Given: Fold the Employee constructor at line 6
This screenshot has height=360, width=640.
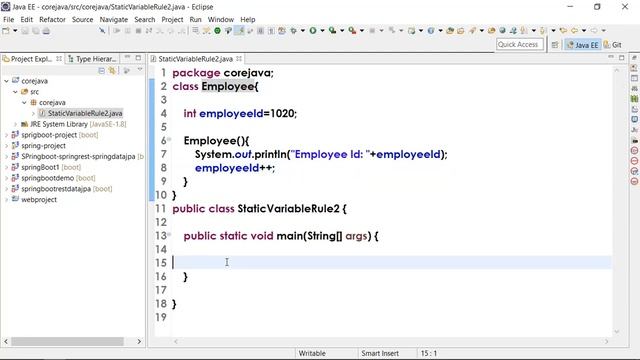Looking at the screenshot, I should click(x=169, y=140).
